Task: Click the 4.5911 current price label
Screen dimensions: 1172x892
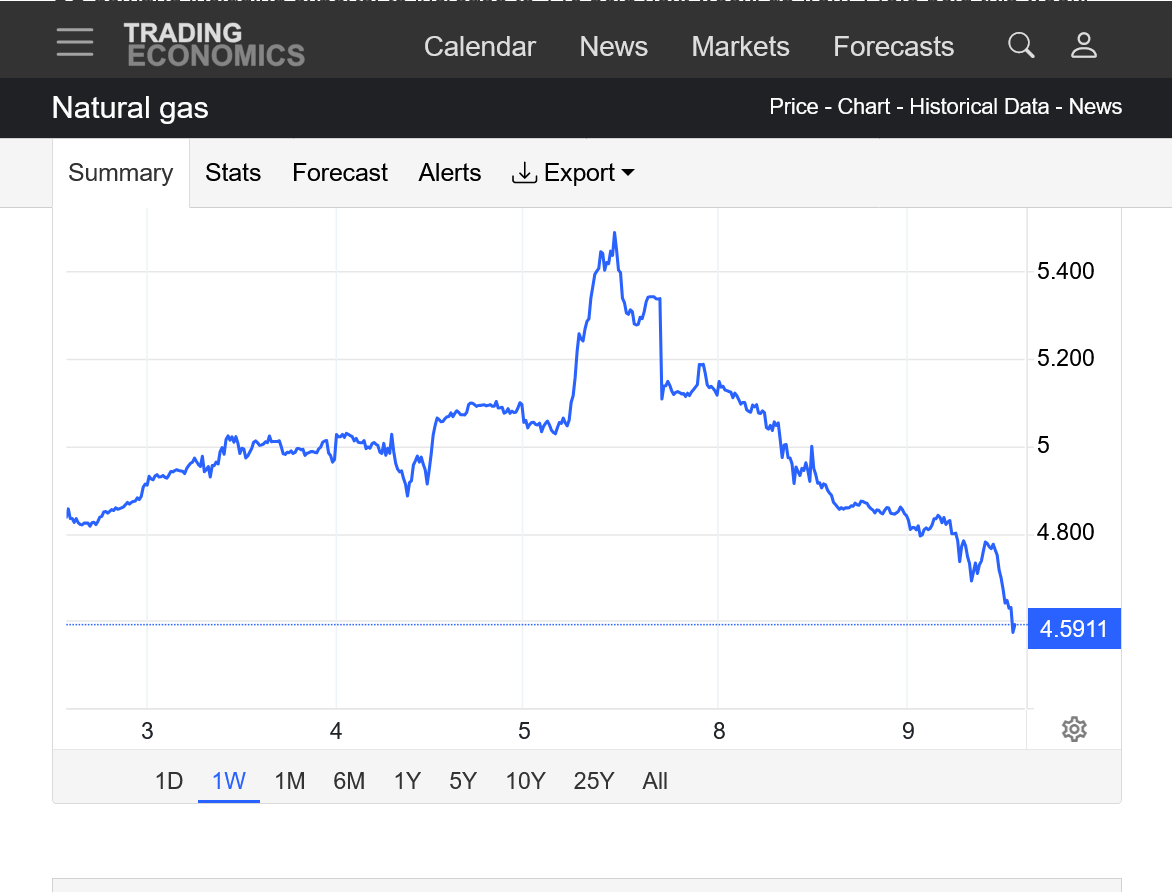Action: click(x=1074, y=629)
